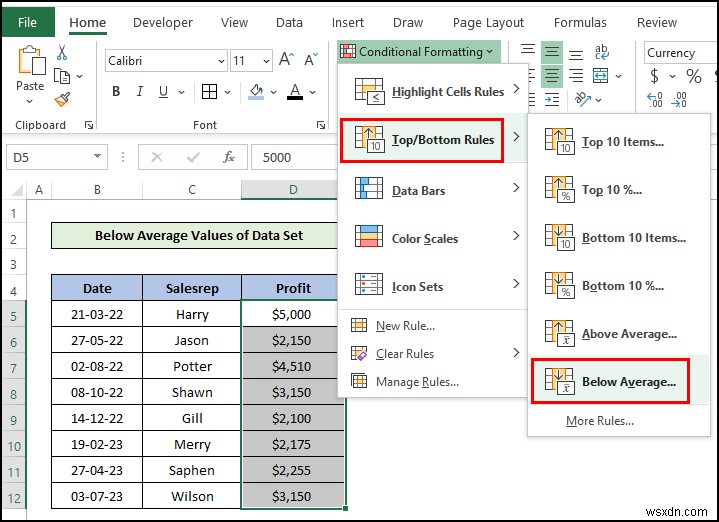Open Highlight Cells Rules submenu
719x522 pixels.
pyautogui.click(x=433, y=92)
